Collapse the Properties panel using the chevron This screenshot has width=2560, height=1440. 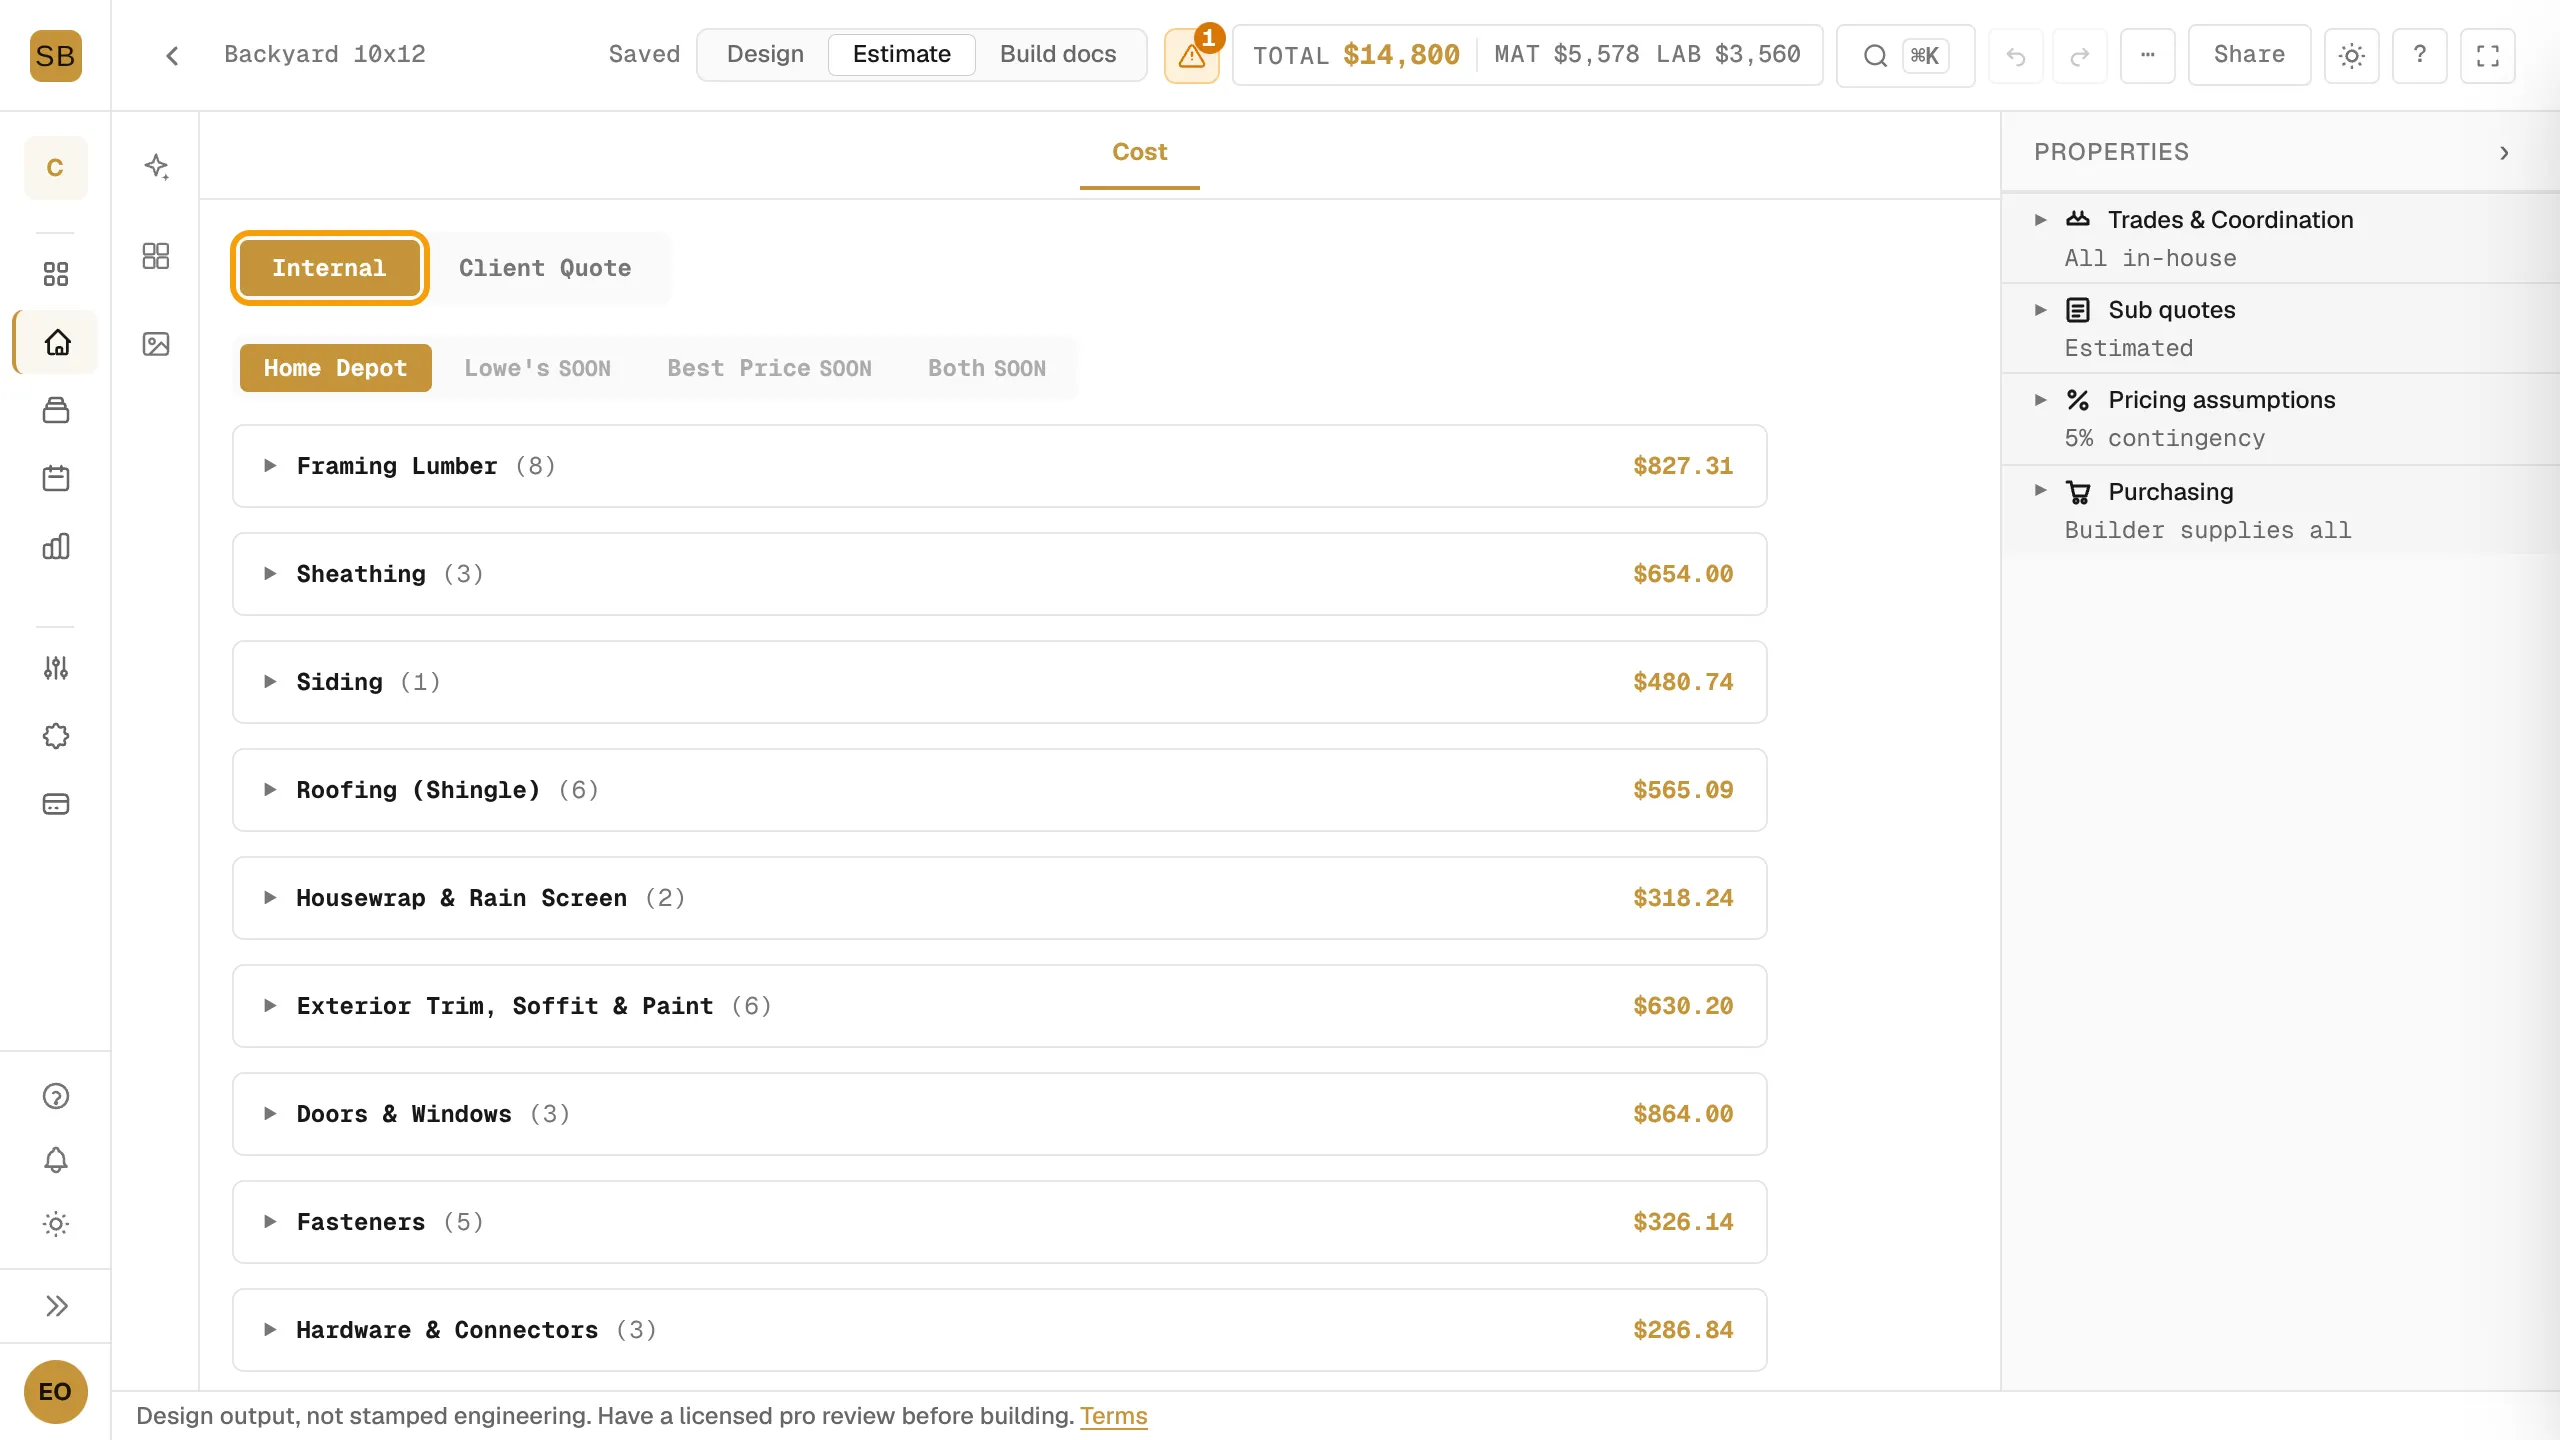pyautogui.click(x=2504, y=153)
